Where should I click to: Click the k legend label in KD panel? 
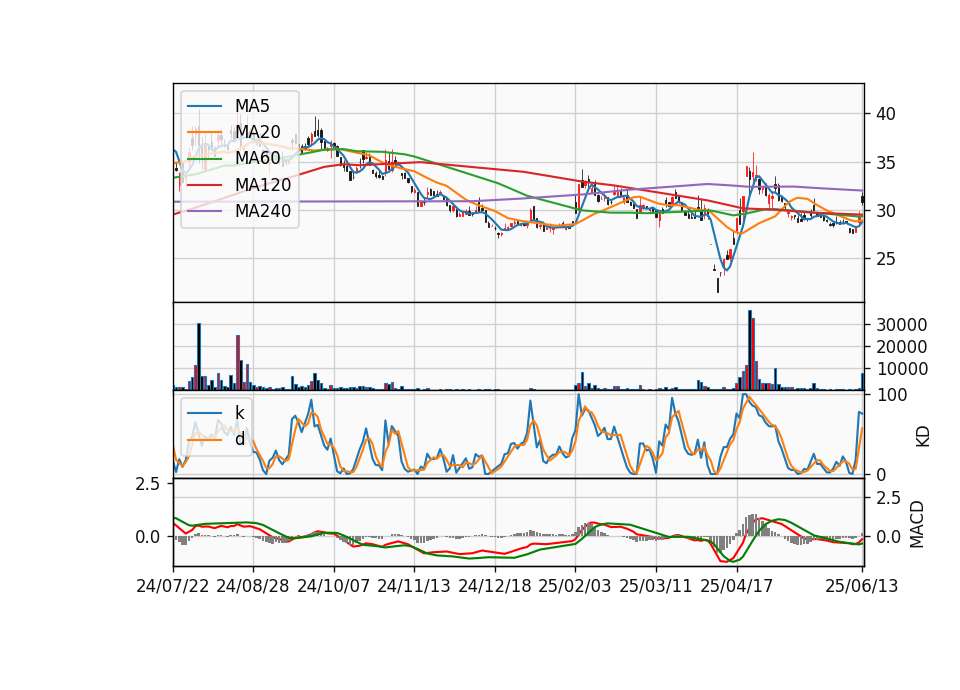coord(239,413)
